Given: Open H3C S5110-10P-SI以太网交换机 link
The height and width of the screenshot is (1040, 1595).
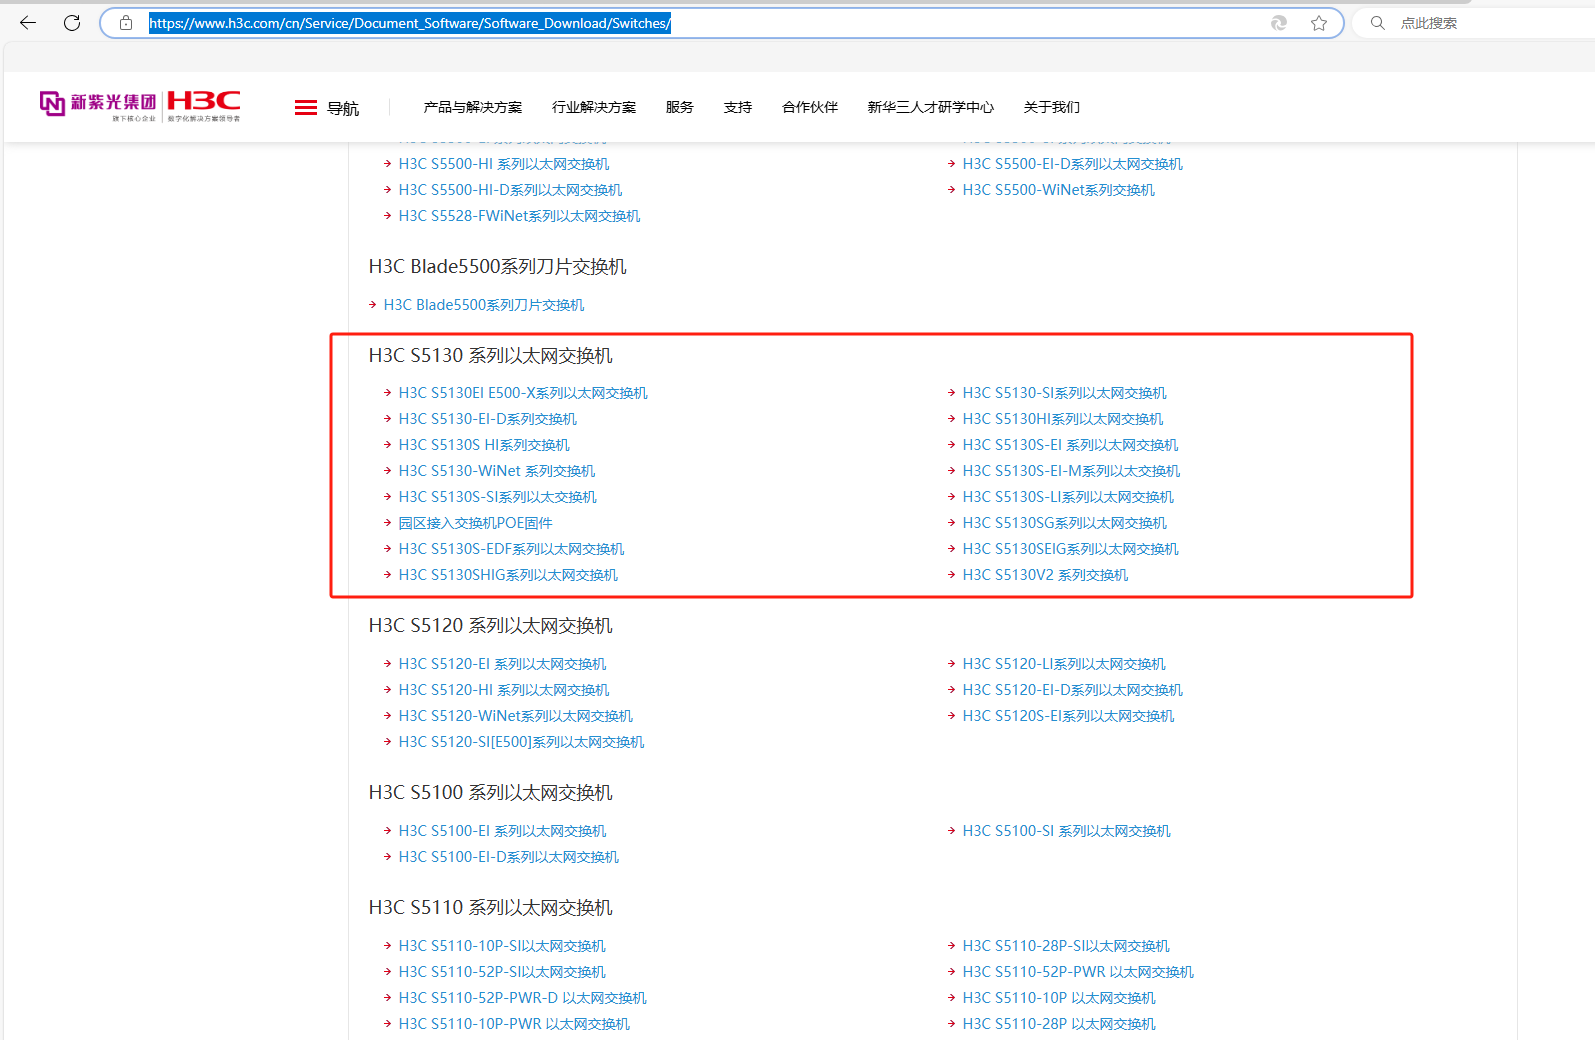Looking at the screenshot, I should tap(502, 946).
